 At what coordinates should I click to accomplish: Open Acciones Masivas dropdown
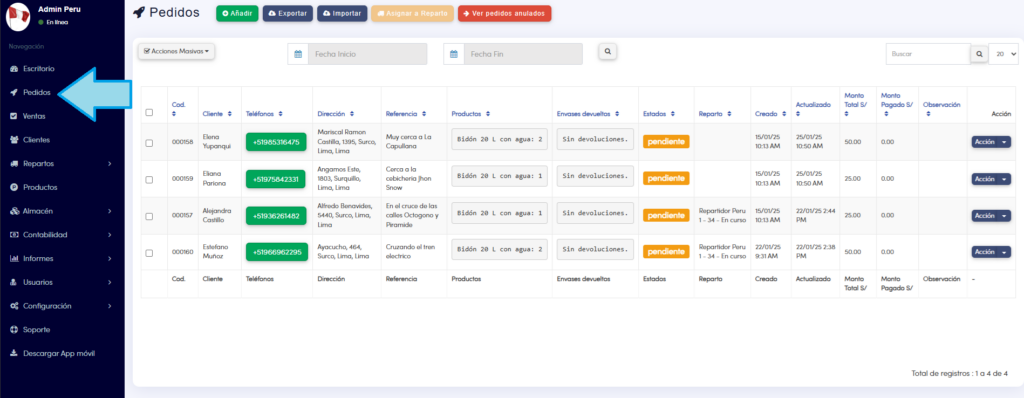[176, 51]
